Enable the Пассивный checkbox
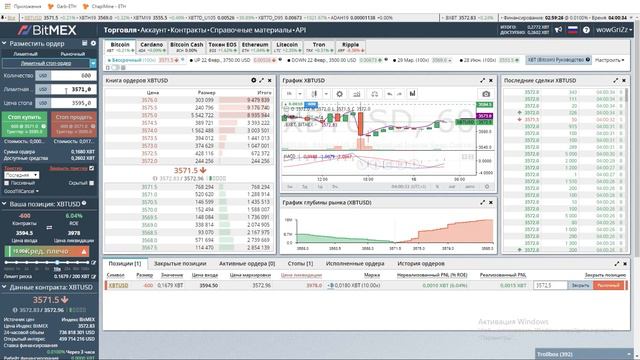The width and height of the screenshot is (640, 360). [7, 183]
